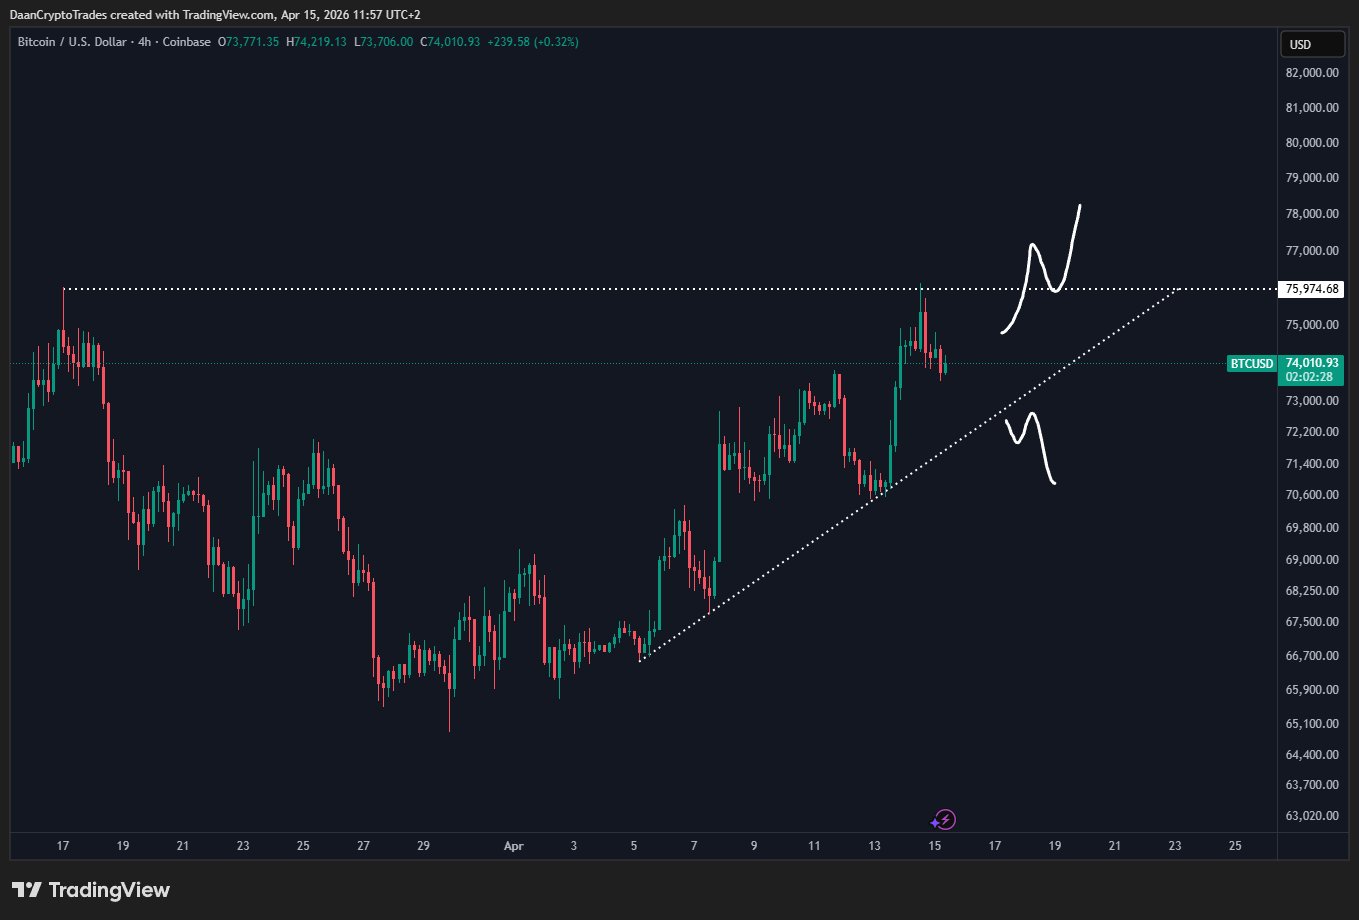Click the TradingView logo glyph beside the wordmark

point(28,889)
